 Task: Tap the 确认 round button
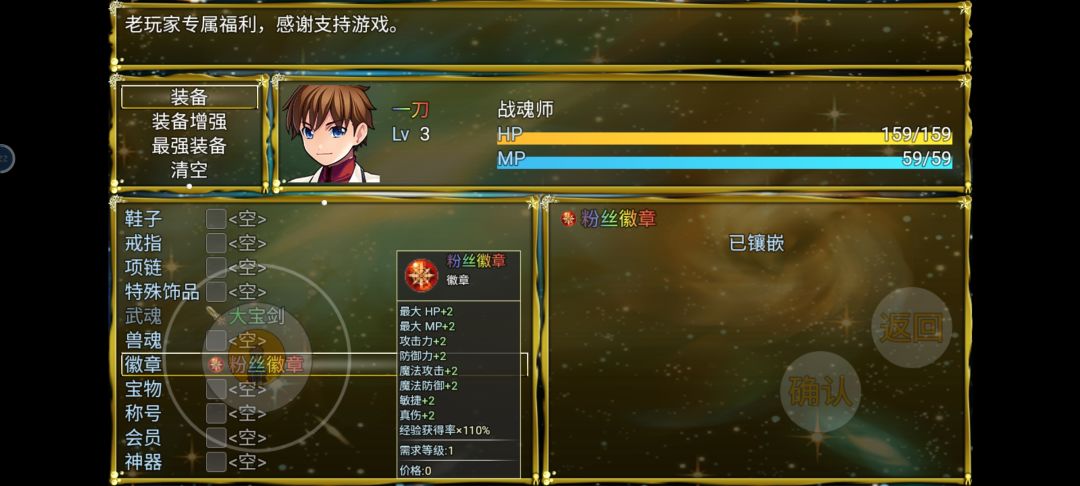pyautogui.click(x=820, y=392)
